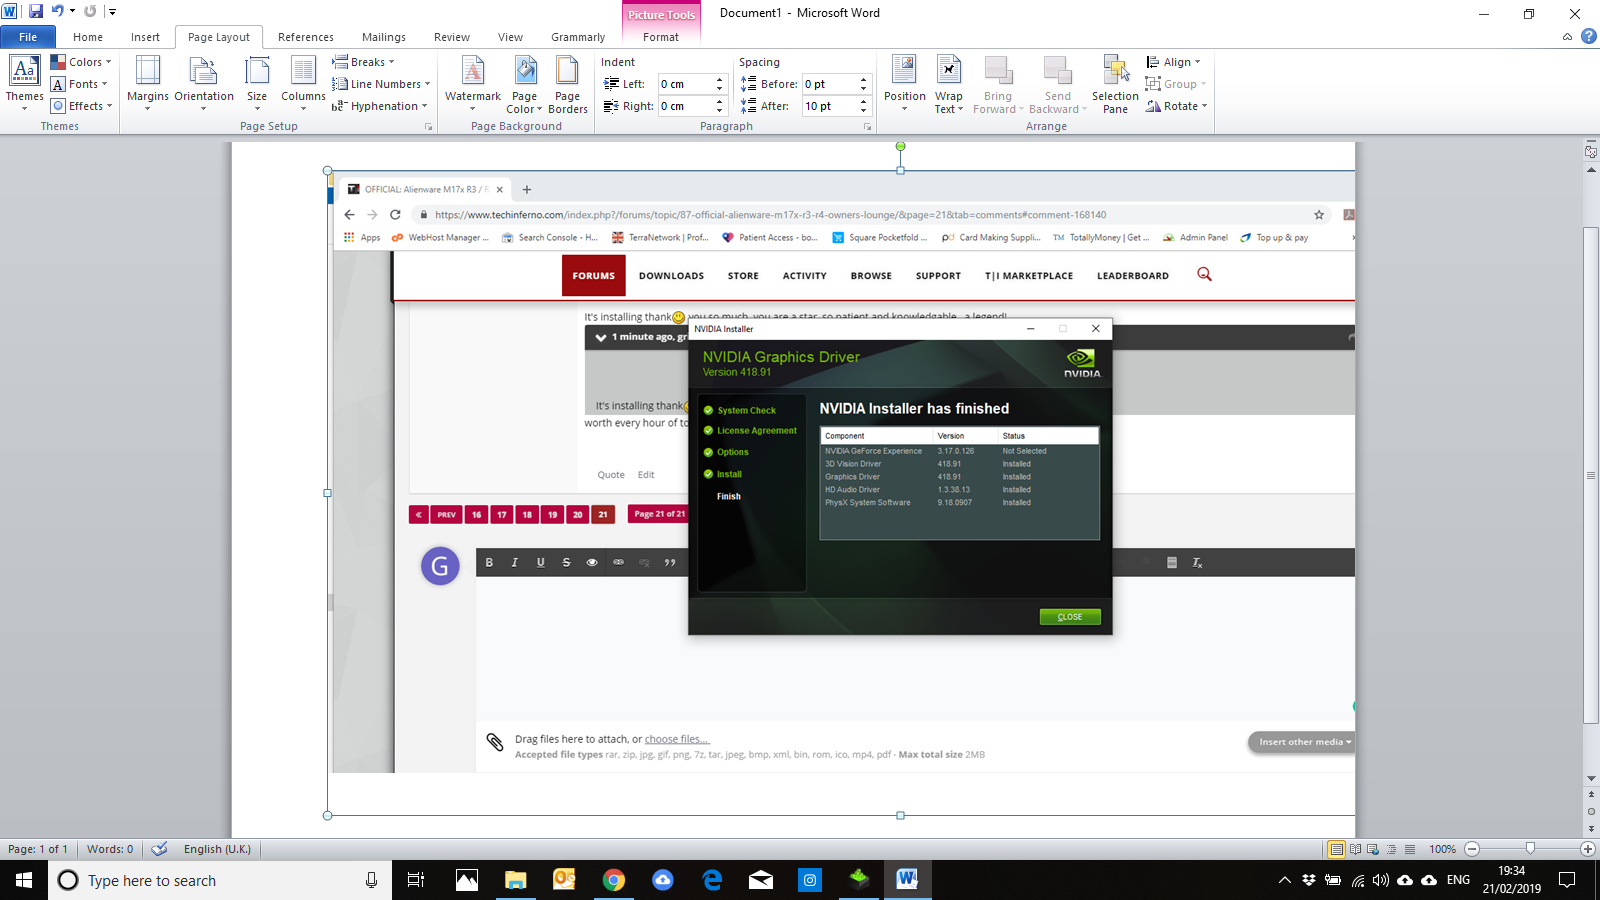Image resolution: width=1600 pixels, height=900 pixels.
Task: Switch to Grammarly ribbon tab
Action: coord(578,37)
